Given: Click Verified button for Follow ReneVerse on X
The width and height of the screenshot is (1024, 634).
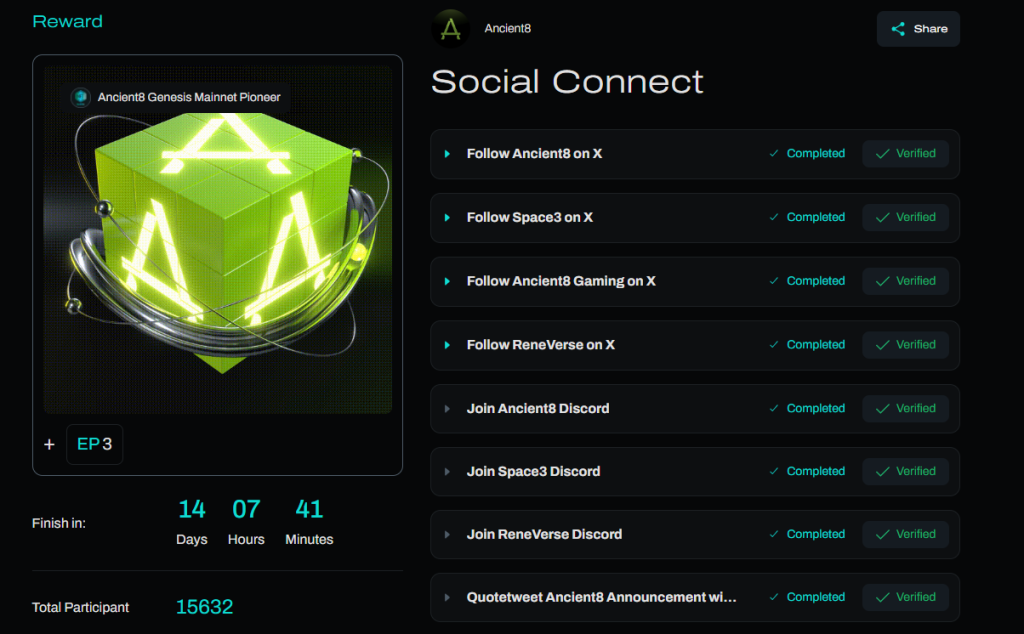Looking at the screenshot, I should (x=906, y=345).
